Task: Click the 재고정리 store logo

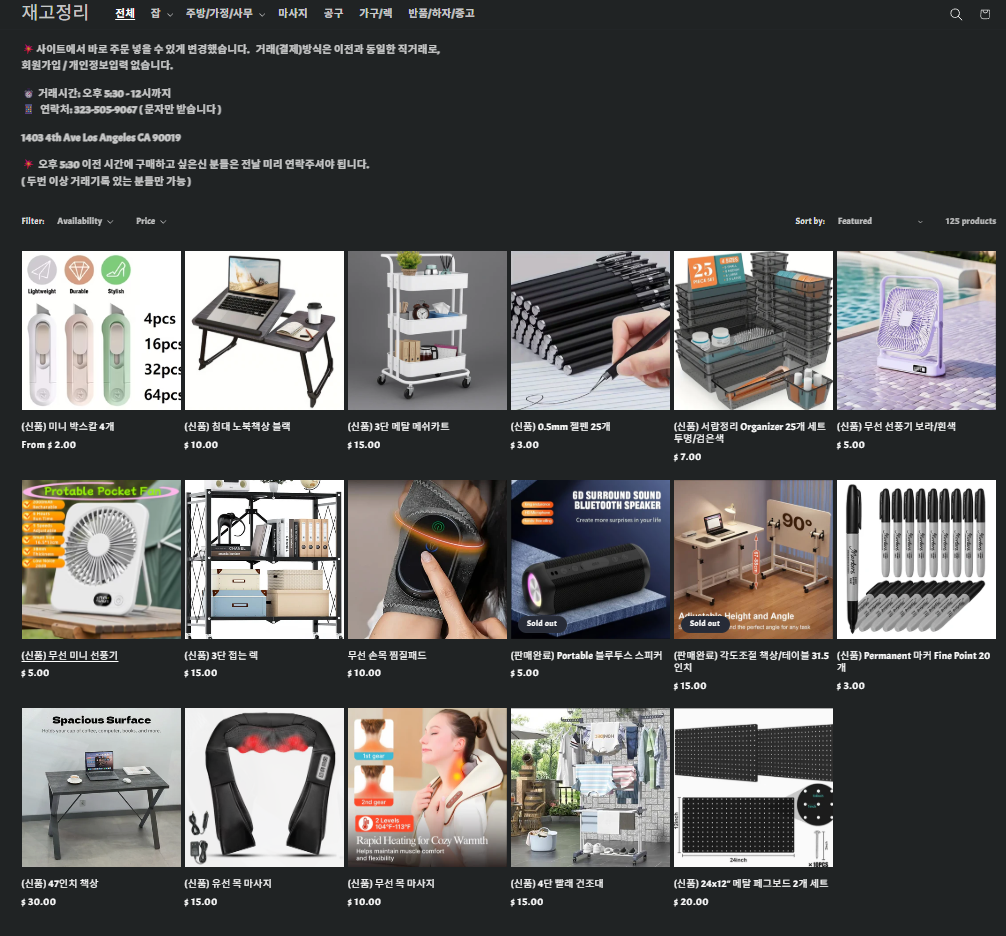Action: (55, 13)
